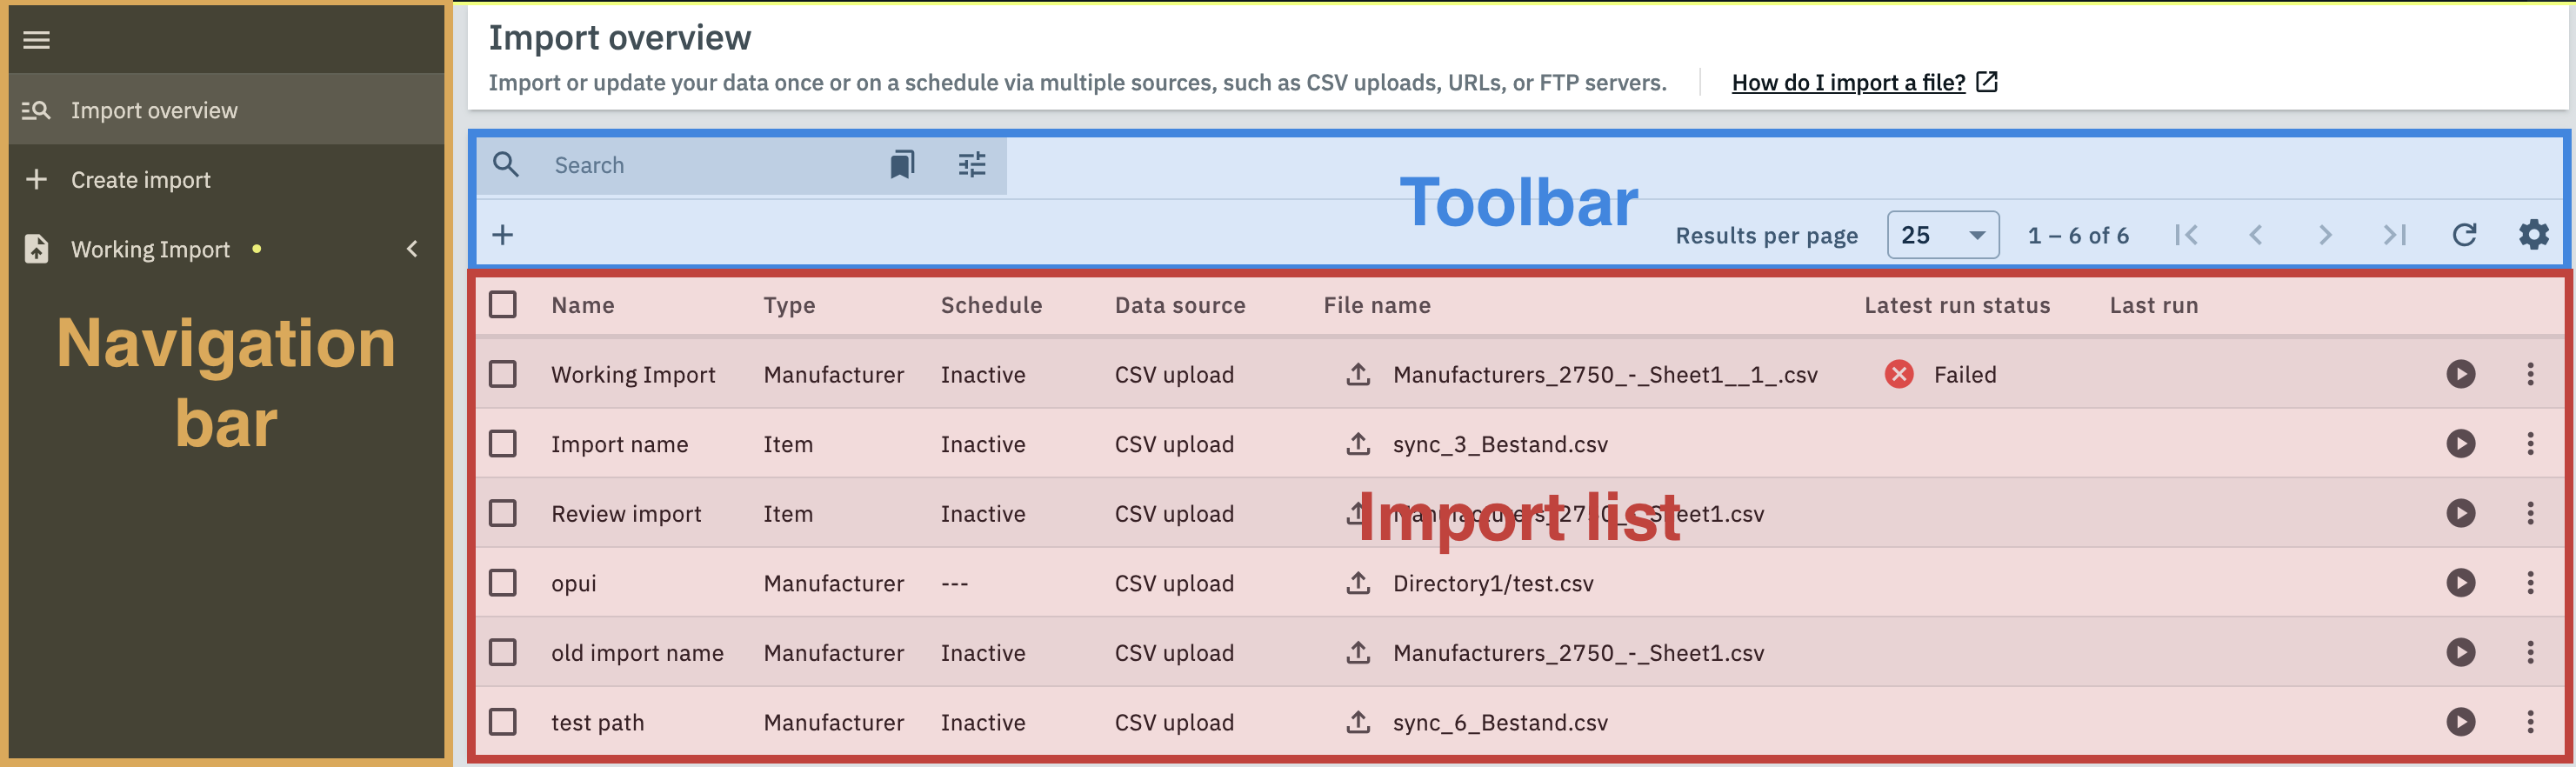Open more actions for opui row
This screenshot has width=2576, height=767.
(x=2531, y=582)
